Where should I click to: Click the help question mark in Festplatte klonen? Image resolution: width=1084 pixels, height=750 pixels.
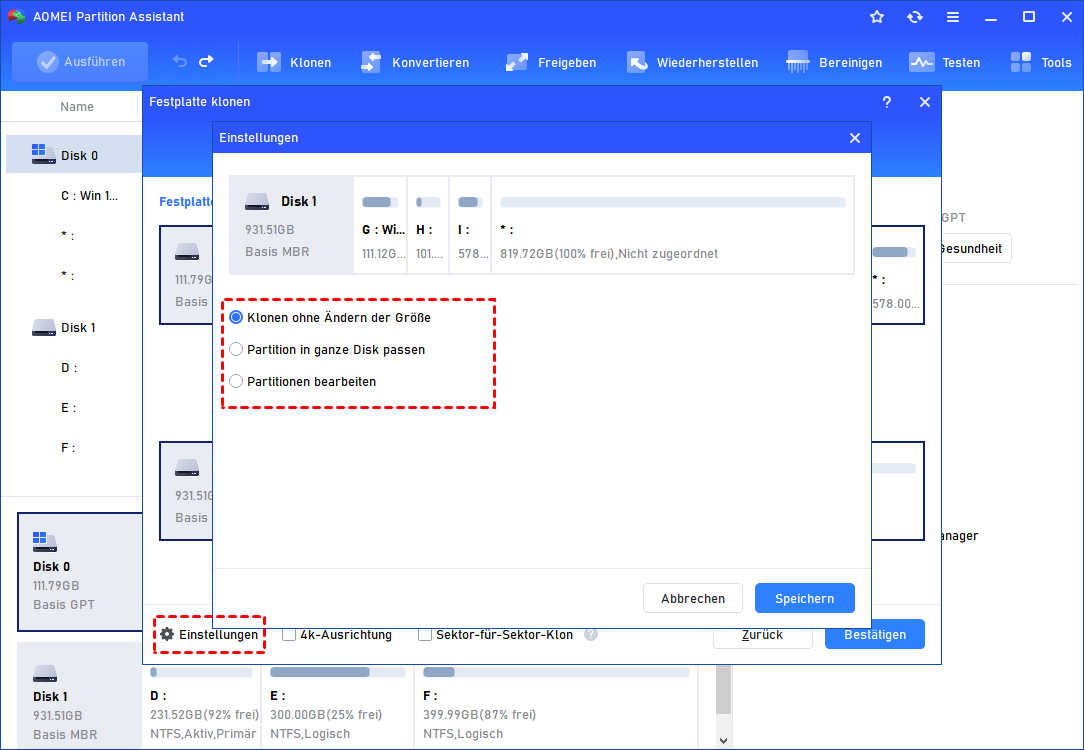click(x=887, y=102)
